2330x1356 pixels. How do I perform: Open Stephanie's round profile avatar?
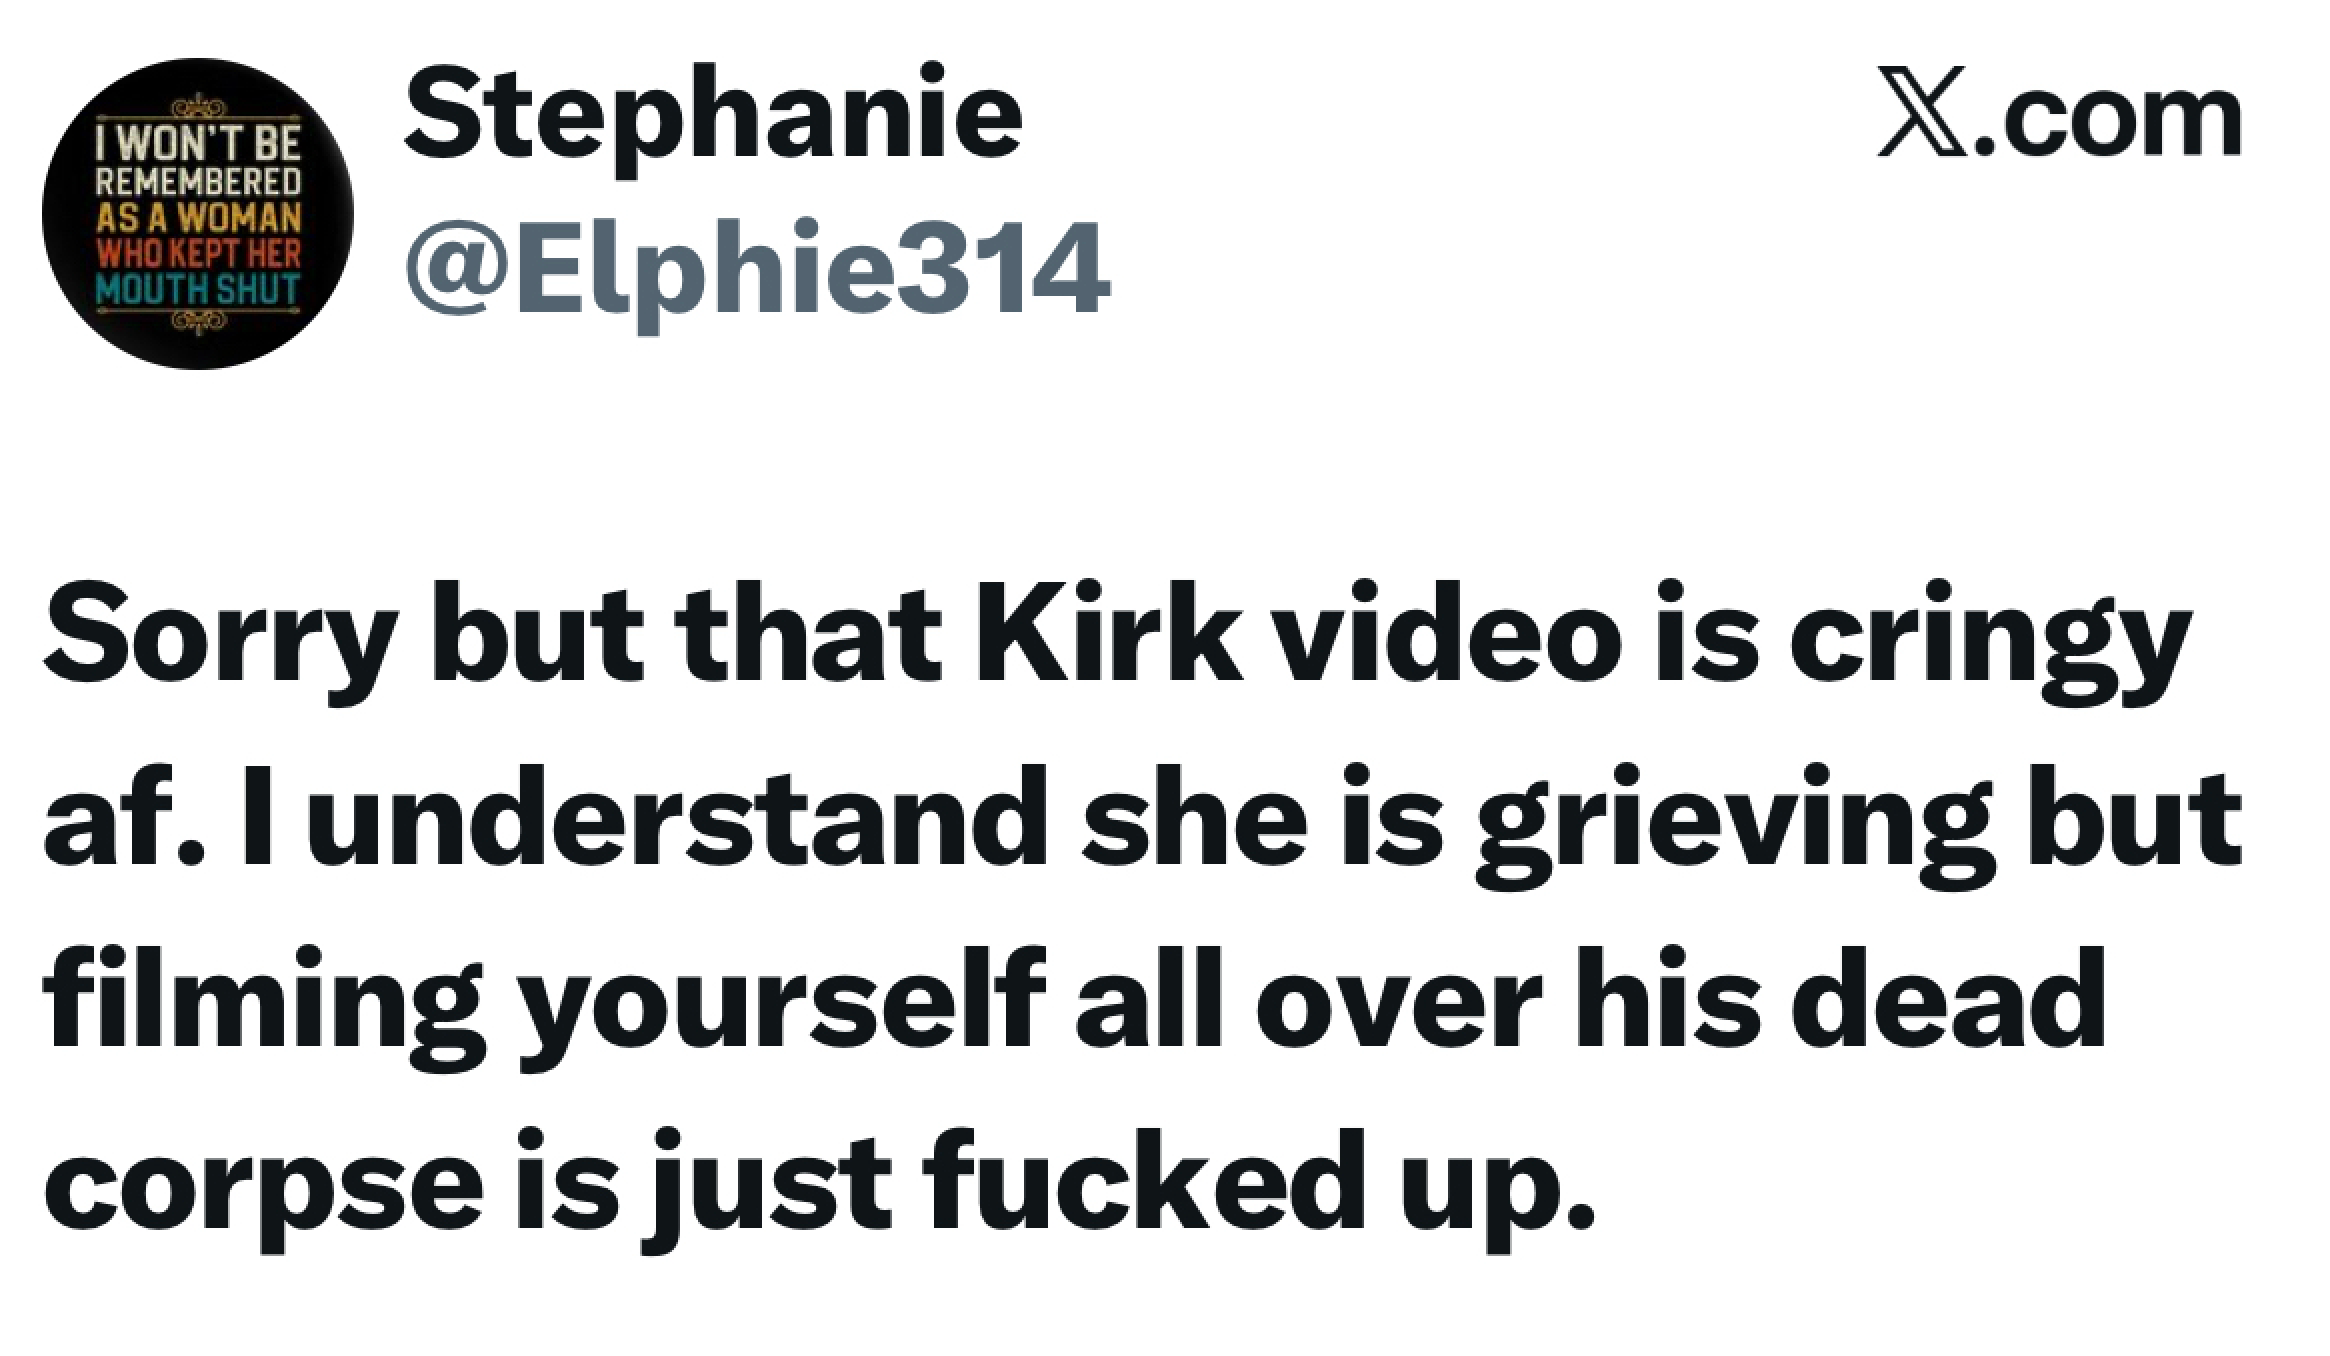click(197, 214)
